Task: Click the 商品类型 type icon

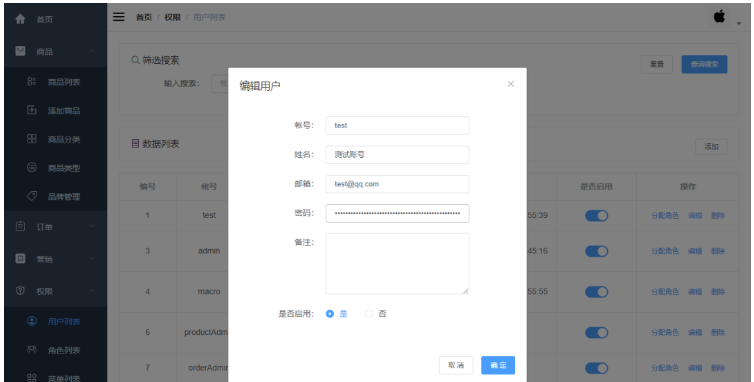Action: 32,168
